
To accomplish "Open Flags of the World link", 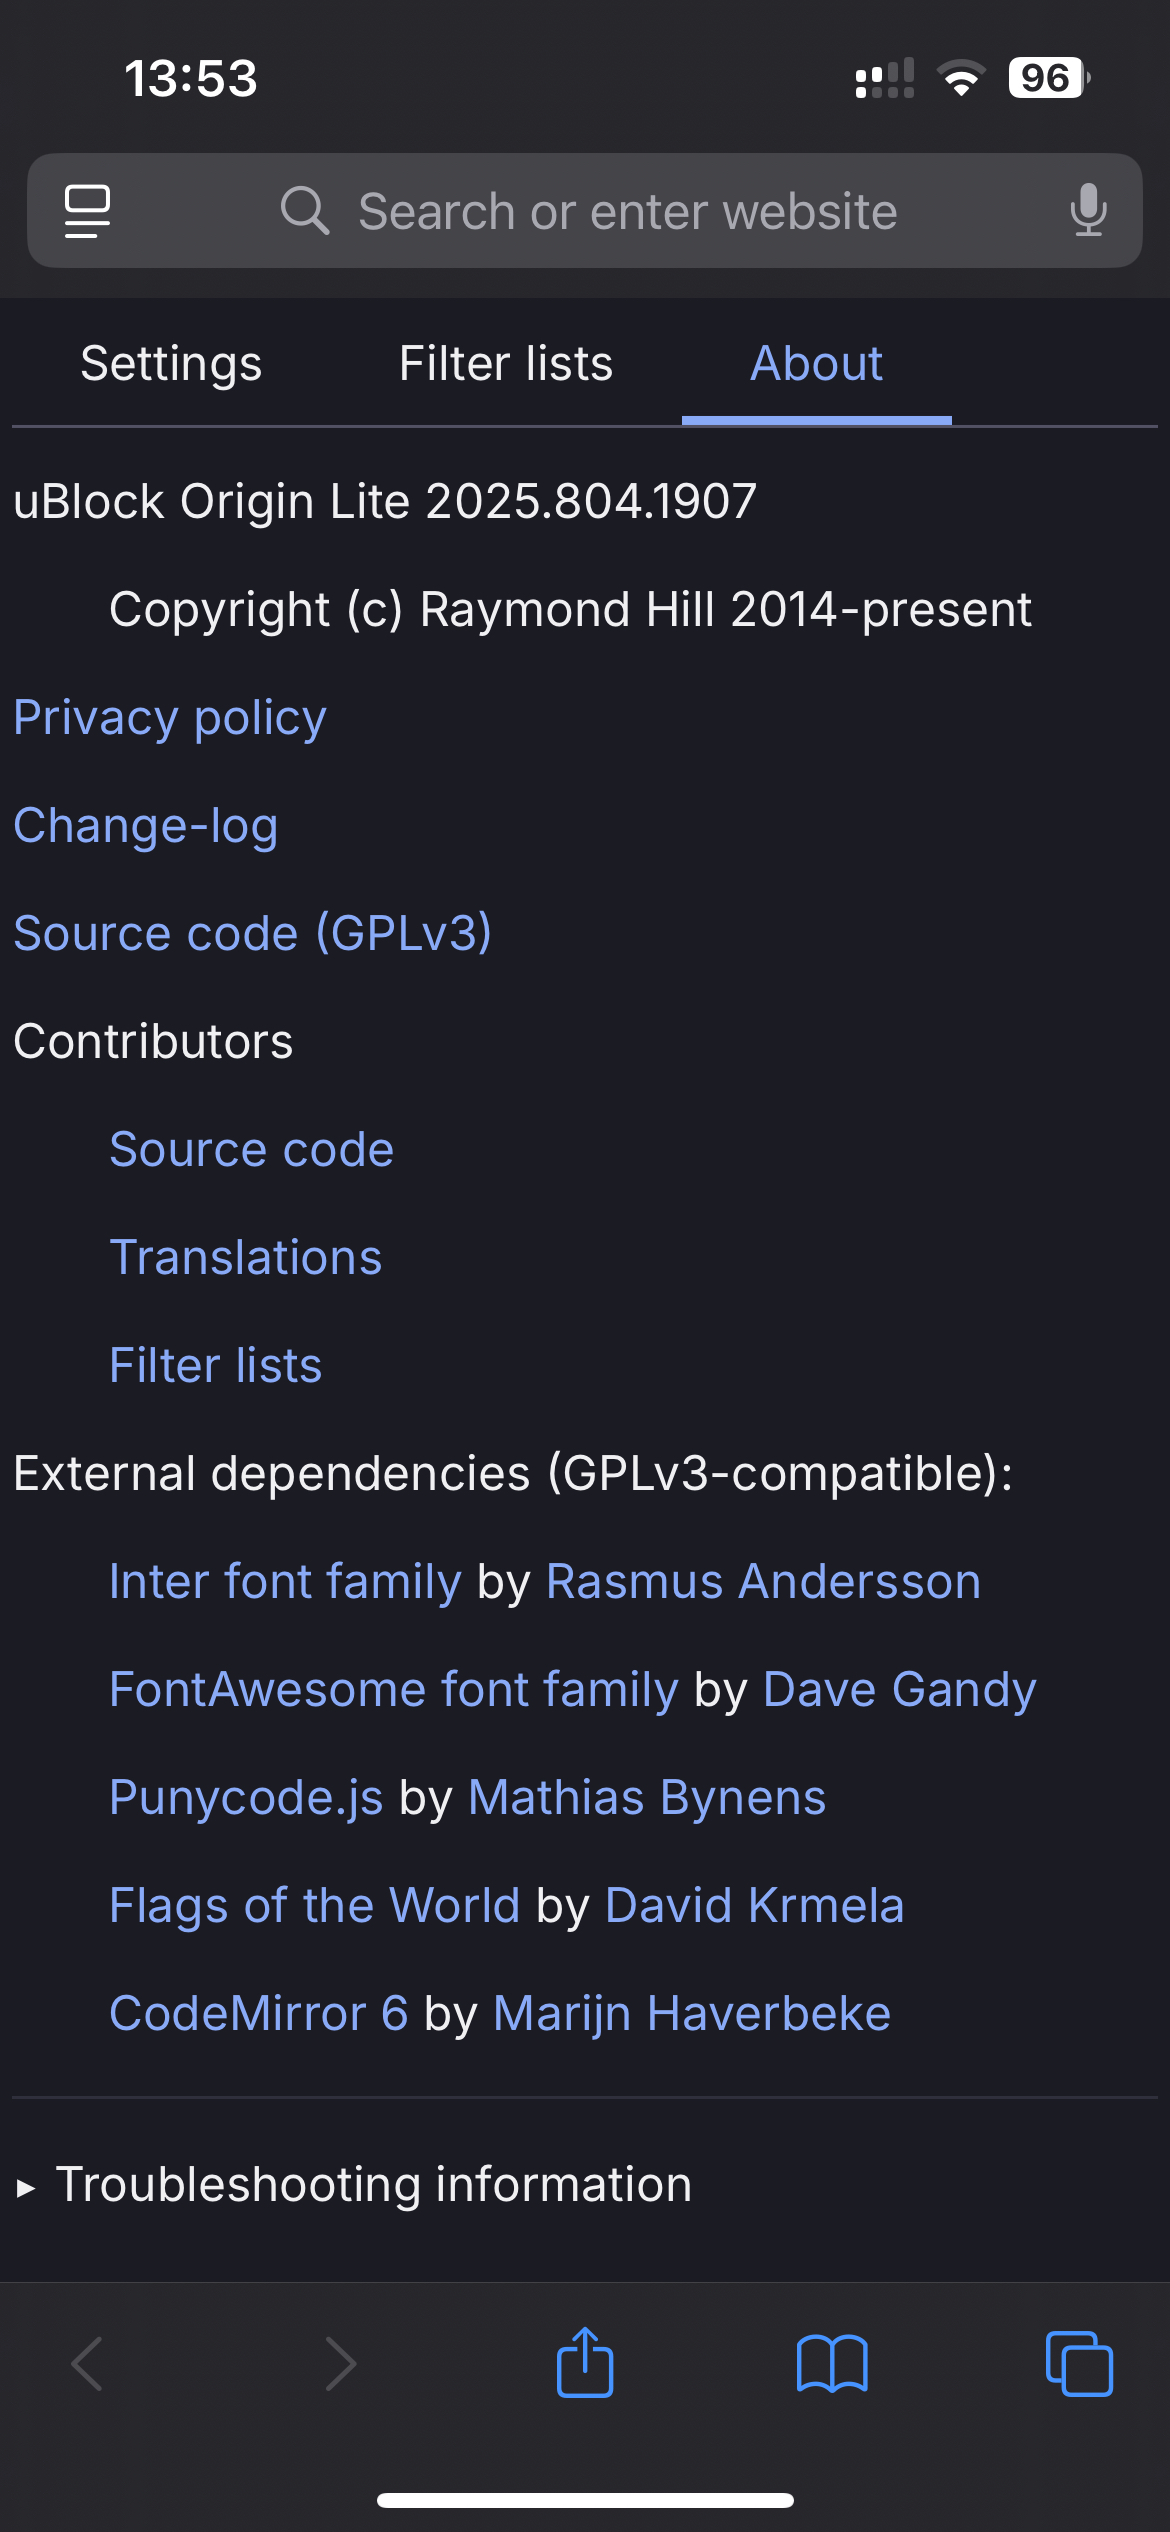I will [315, 1906].
